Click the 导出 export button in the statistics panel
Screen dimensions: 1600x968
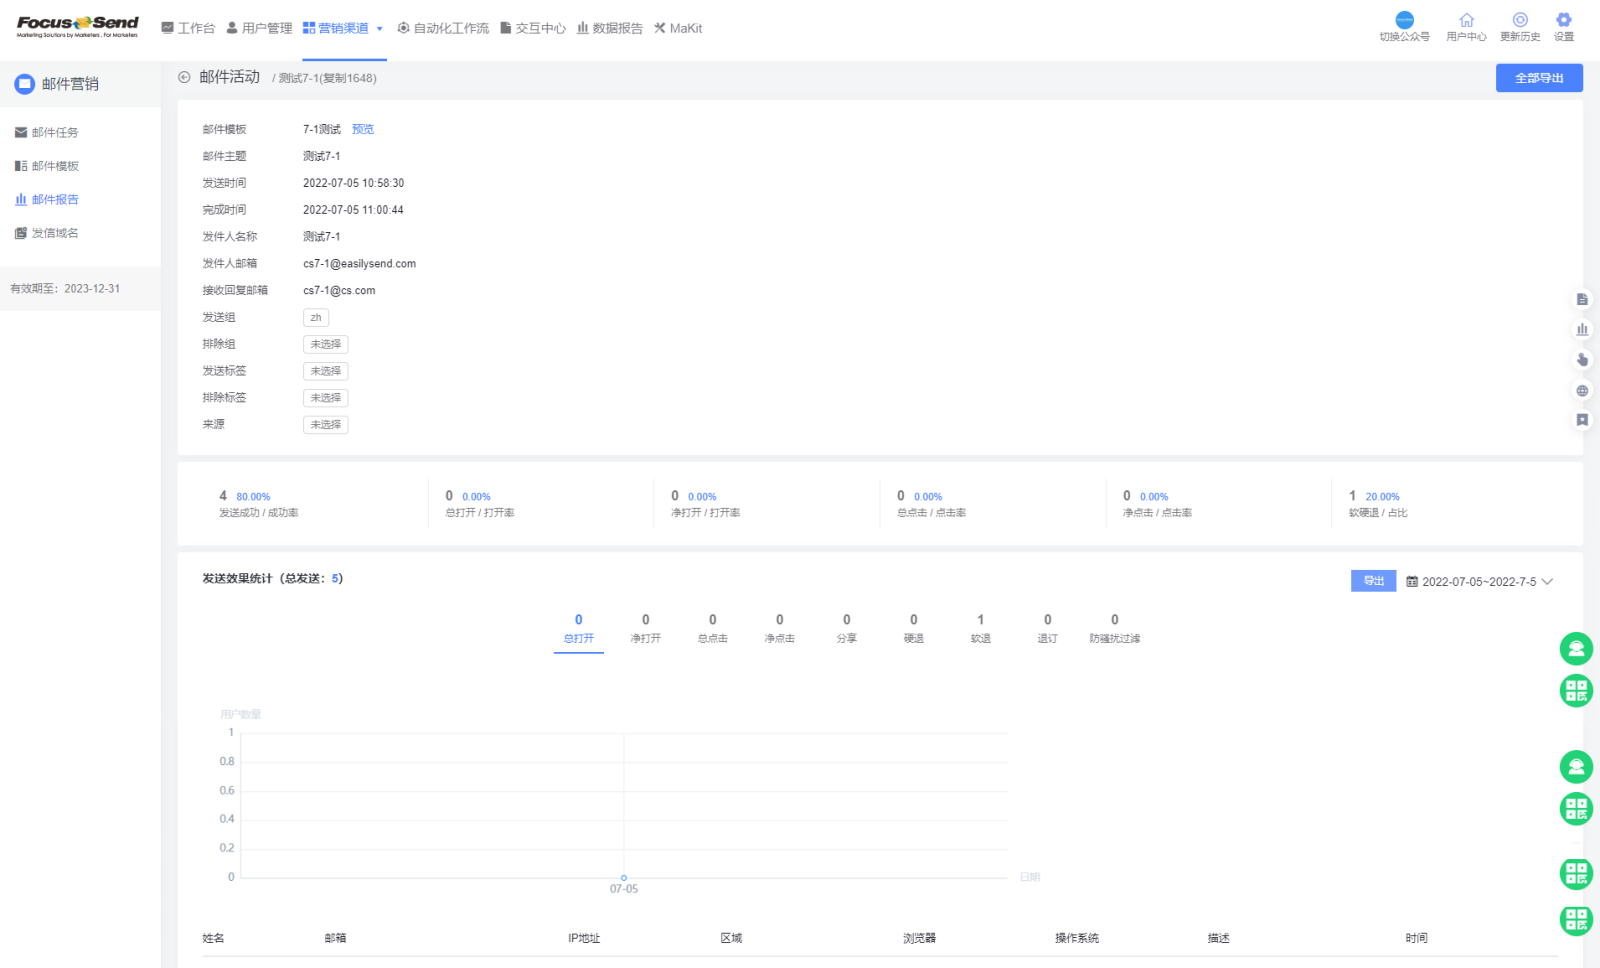click(x=1373, y=581)
